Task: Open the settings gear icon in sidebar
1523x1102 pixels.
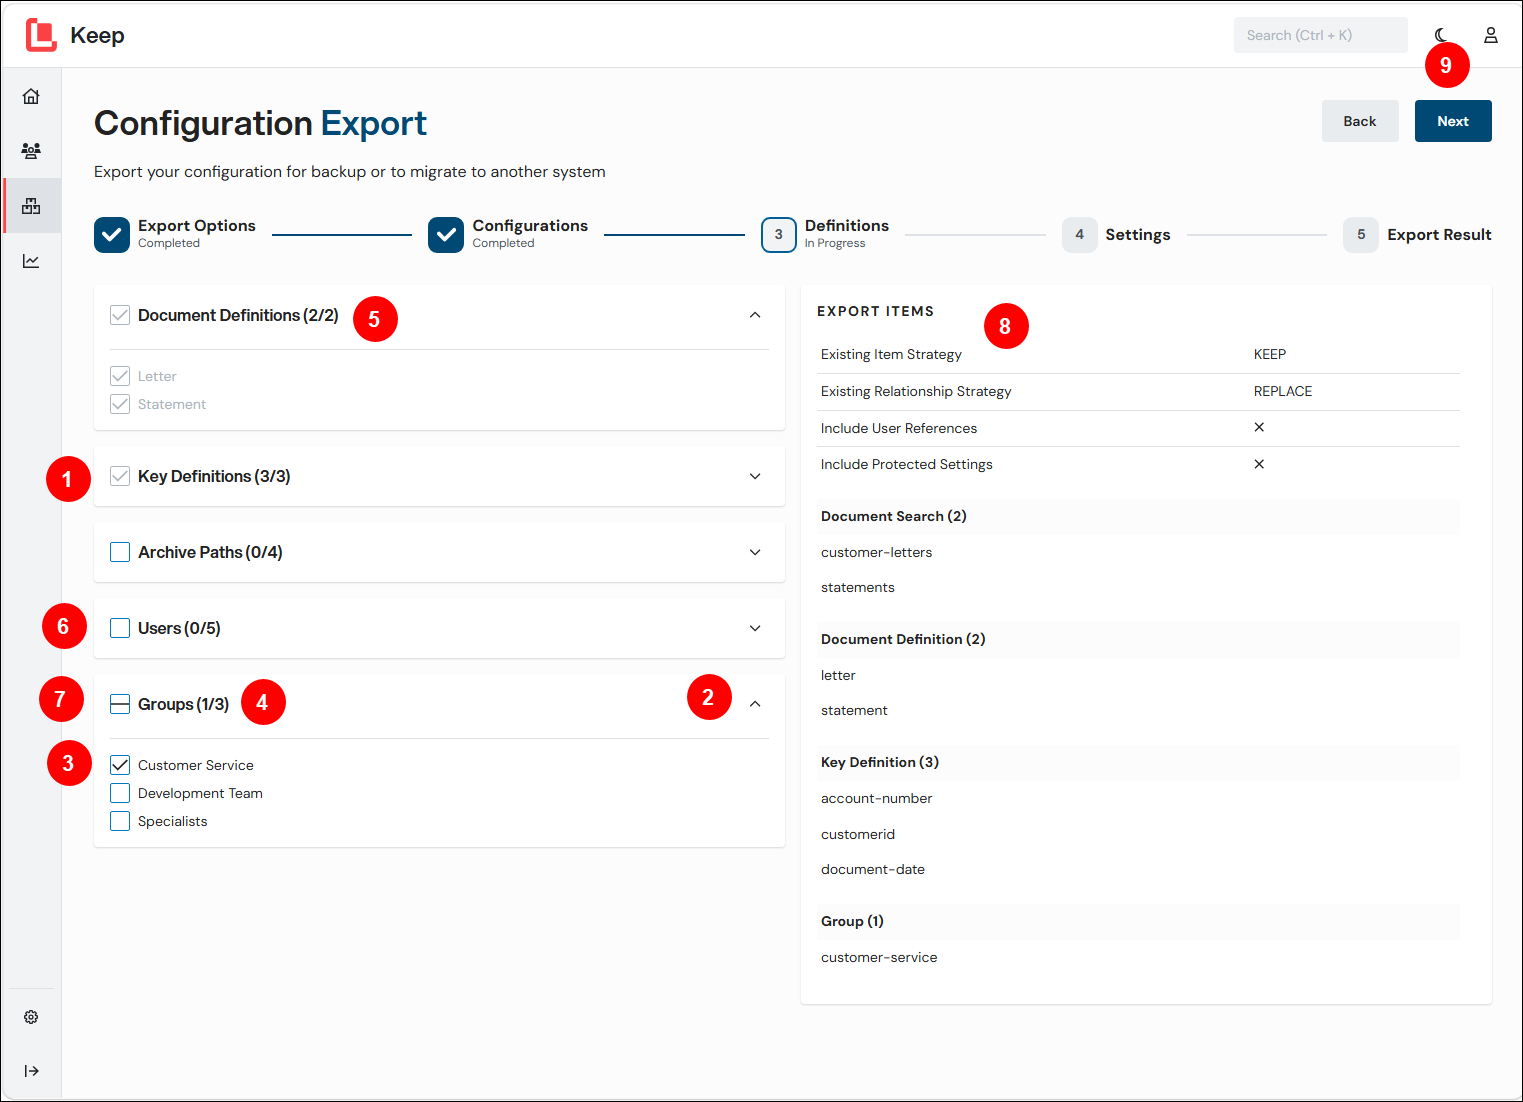Action: (31, 1017)
